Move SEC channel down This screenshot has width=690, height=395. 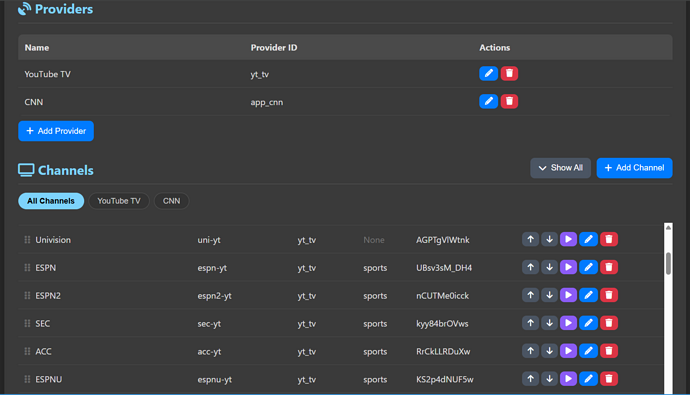[x=549, y=323]
